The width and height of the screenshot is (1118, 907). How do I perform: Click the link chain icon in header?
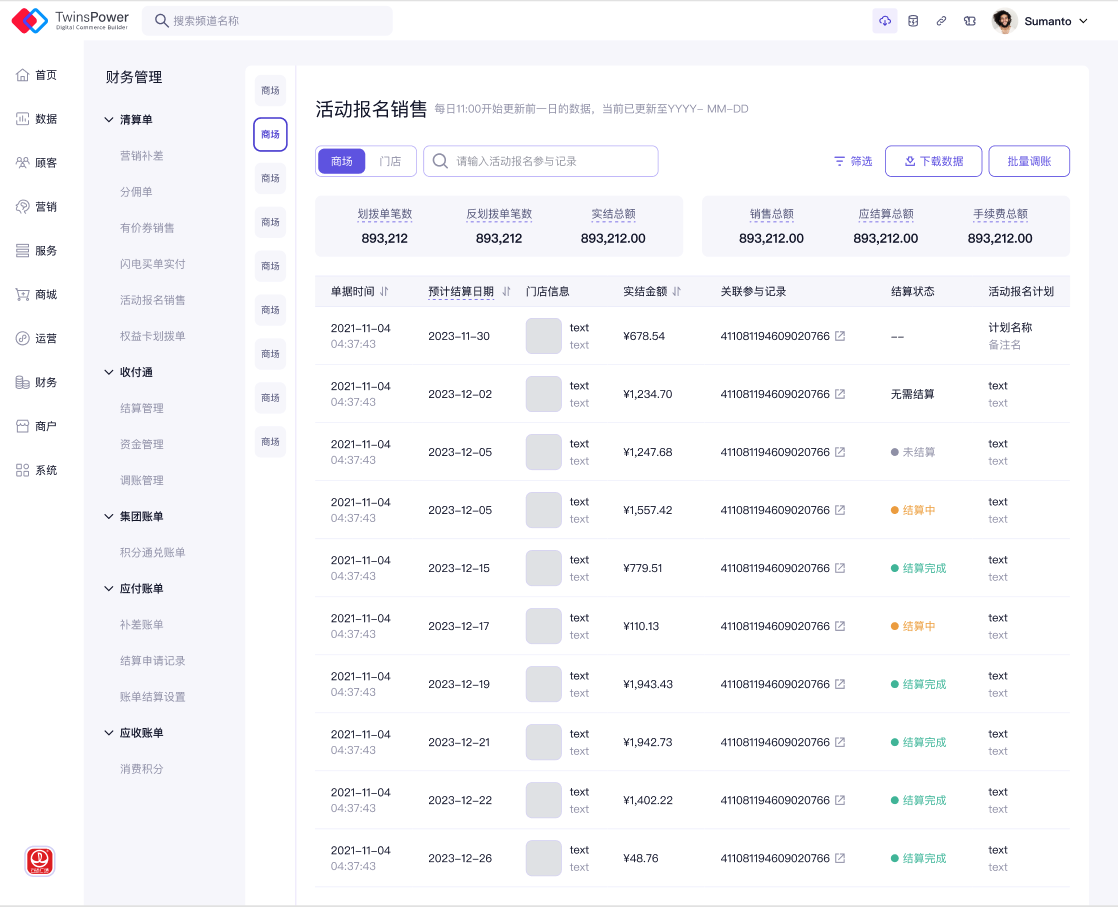[941, 21]
